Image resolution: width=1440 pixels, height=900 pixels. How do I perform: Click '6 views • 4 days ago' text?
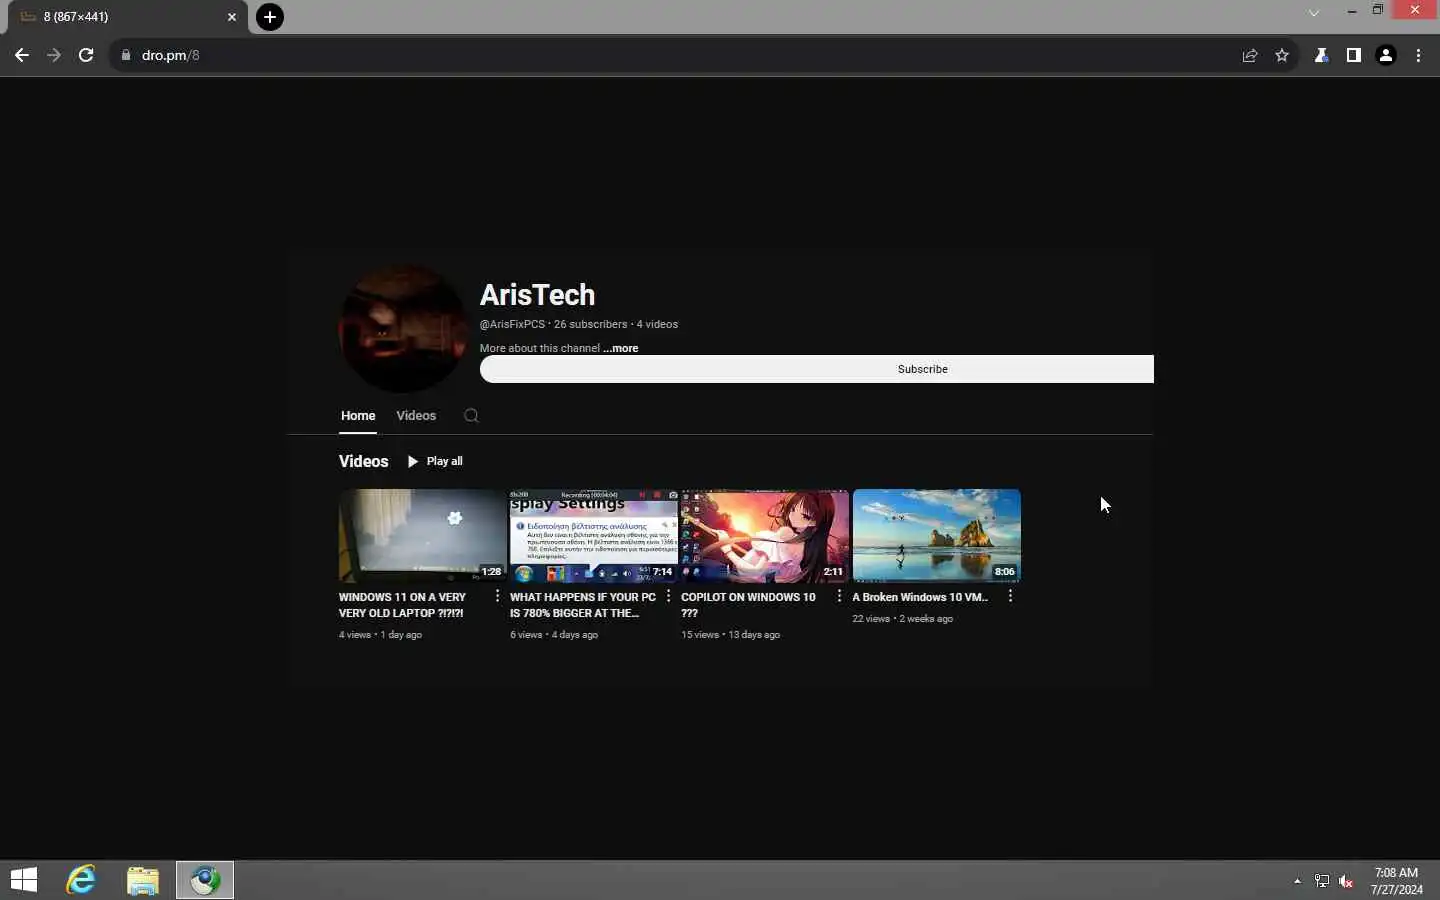point(554,635)
